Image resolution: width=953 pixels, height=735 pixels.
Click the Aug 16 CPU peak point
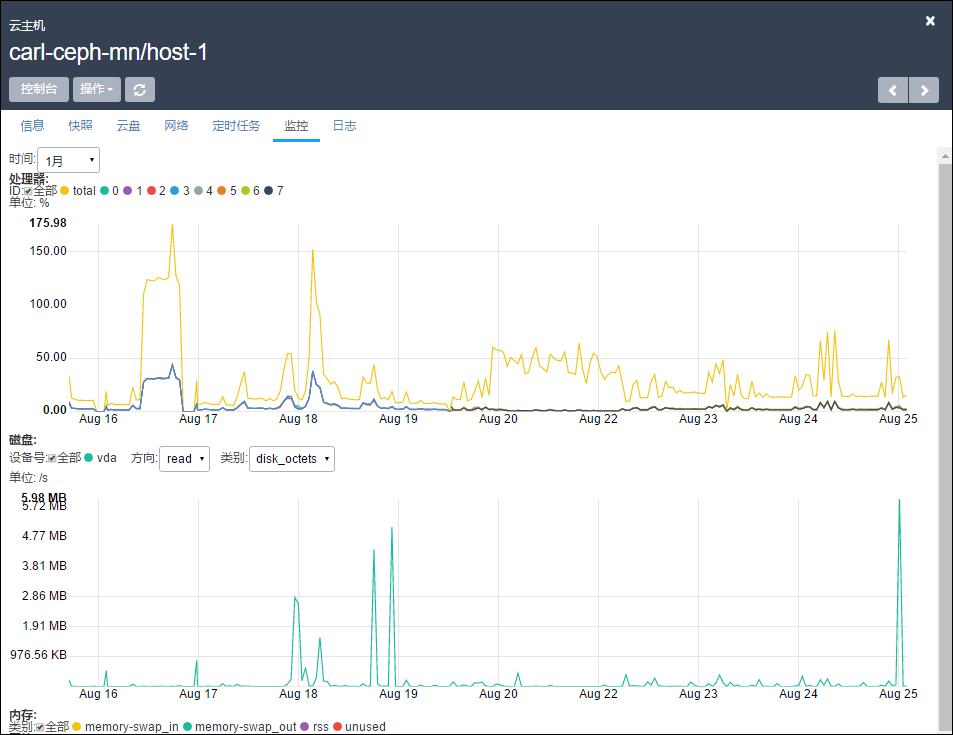172,225
